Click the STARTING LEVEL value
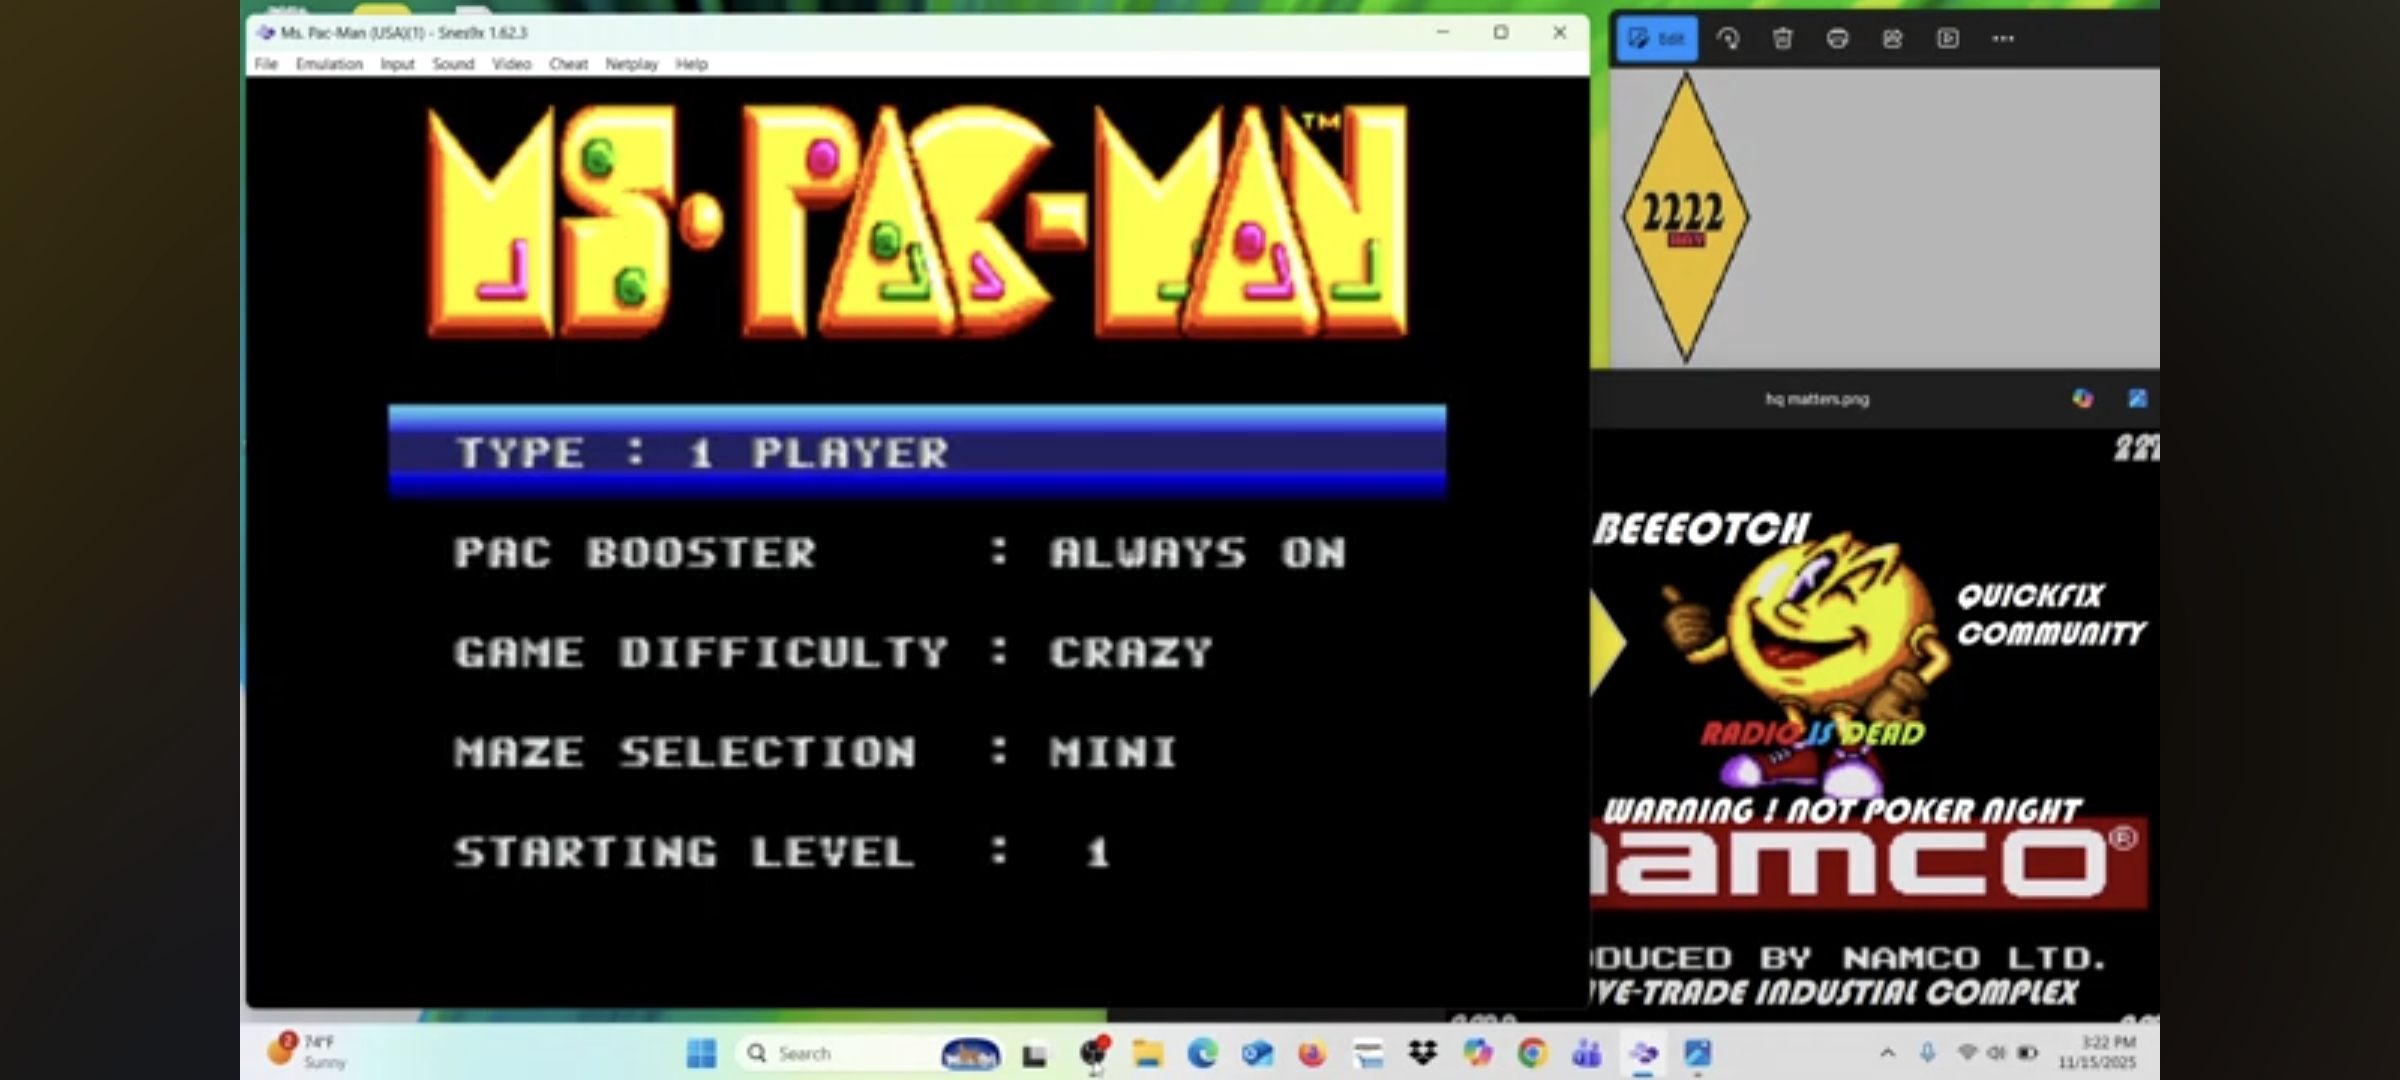This screenshot has width=2400, height=1080. [x=1098, y=853]
